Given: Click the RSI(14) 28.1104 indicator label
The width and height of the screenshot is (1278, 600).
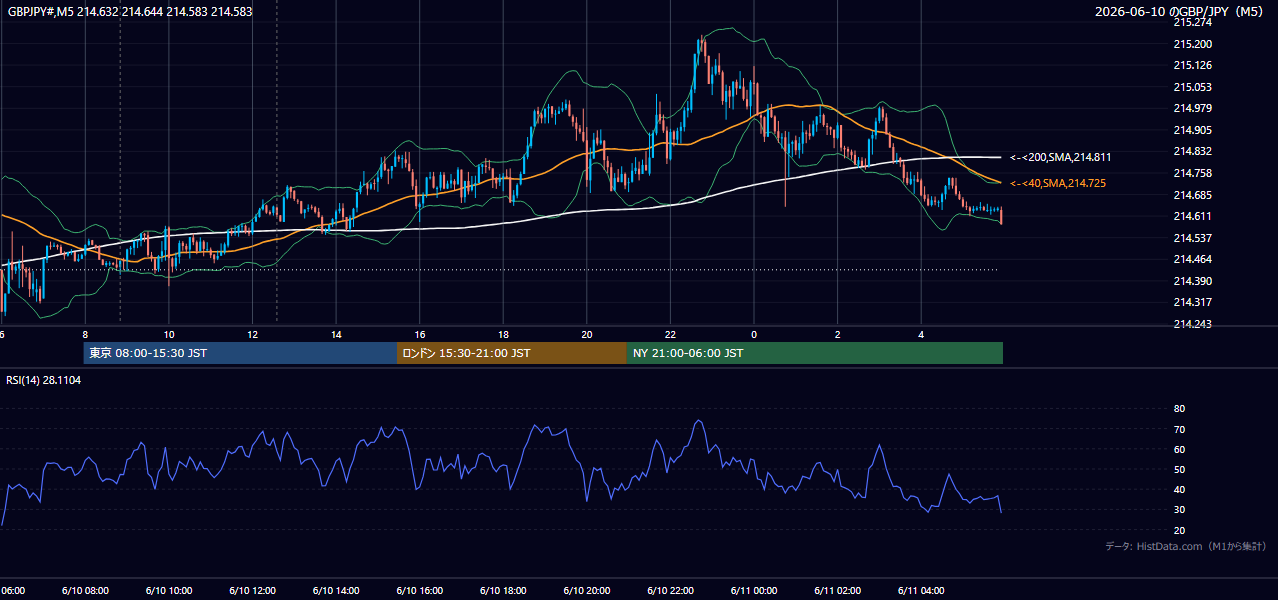Looking at the screenshot, I should [44, 380].
